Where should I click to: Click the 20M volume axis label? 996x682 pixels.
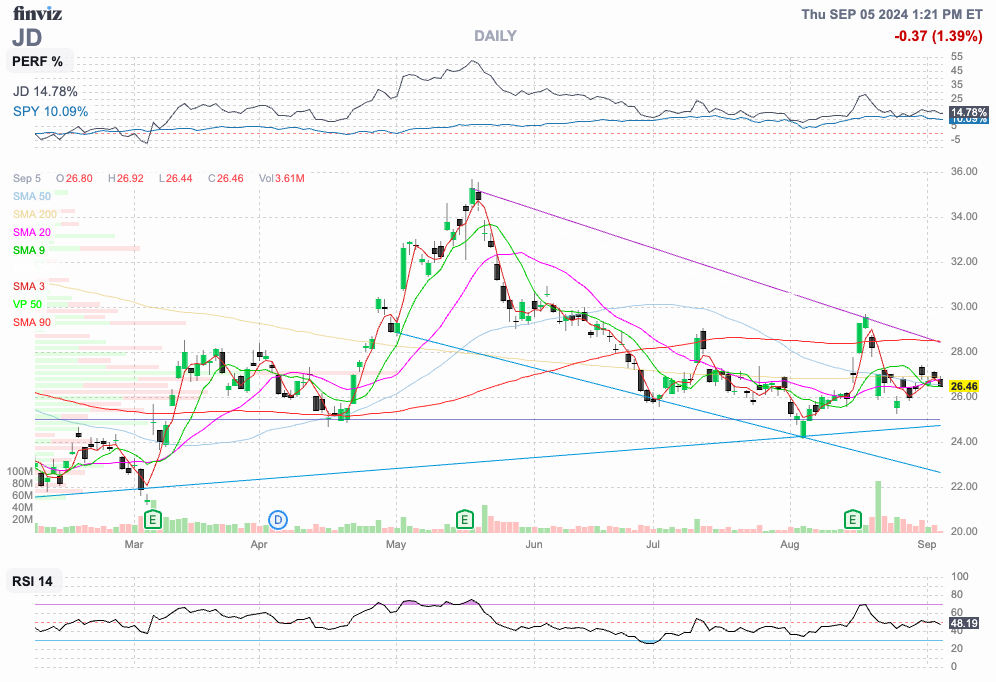tap(22, 519)
